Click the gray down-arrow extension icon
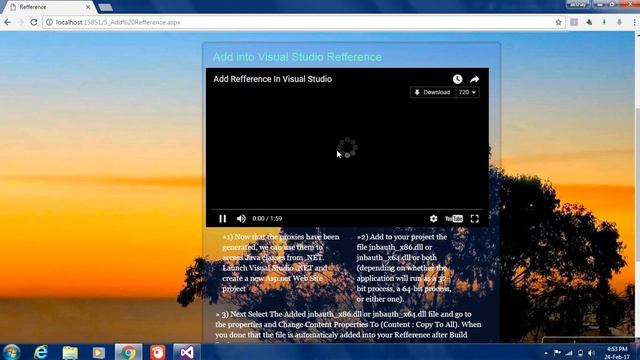This screenshot has height=360, width=640. pyautogui.click(x=619, y=22)
